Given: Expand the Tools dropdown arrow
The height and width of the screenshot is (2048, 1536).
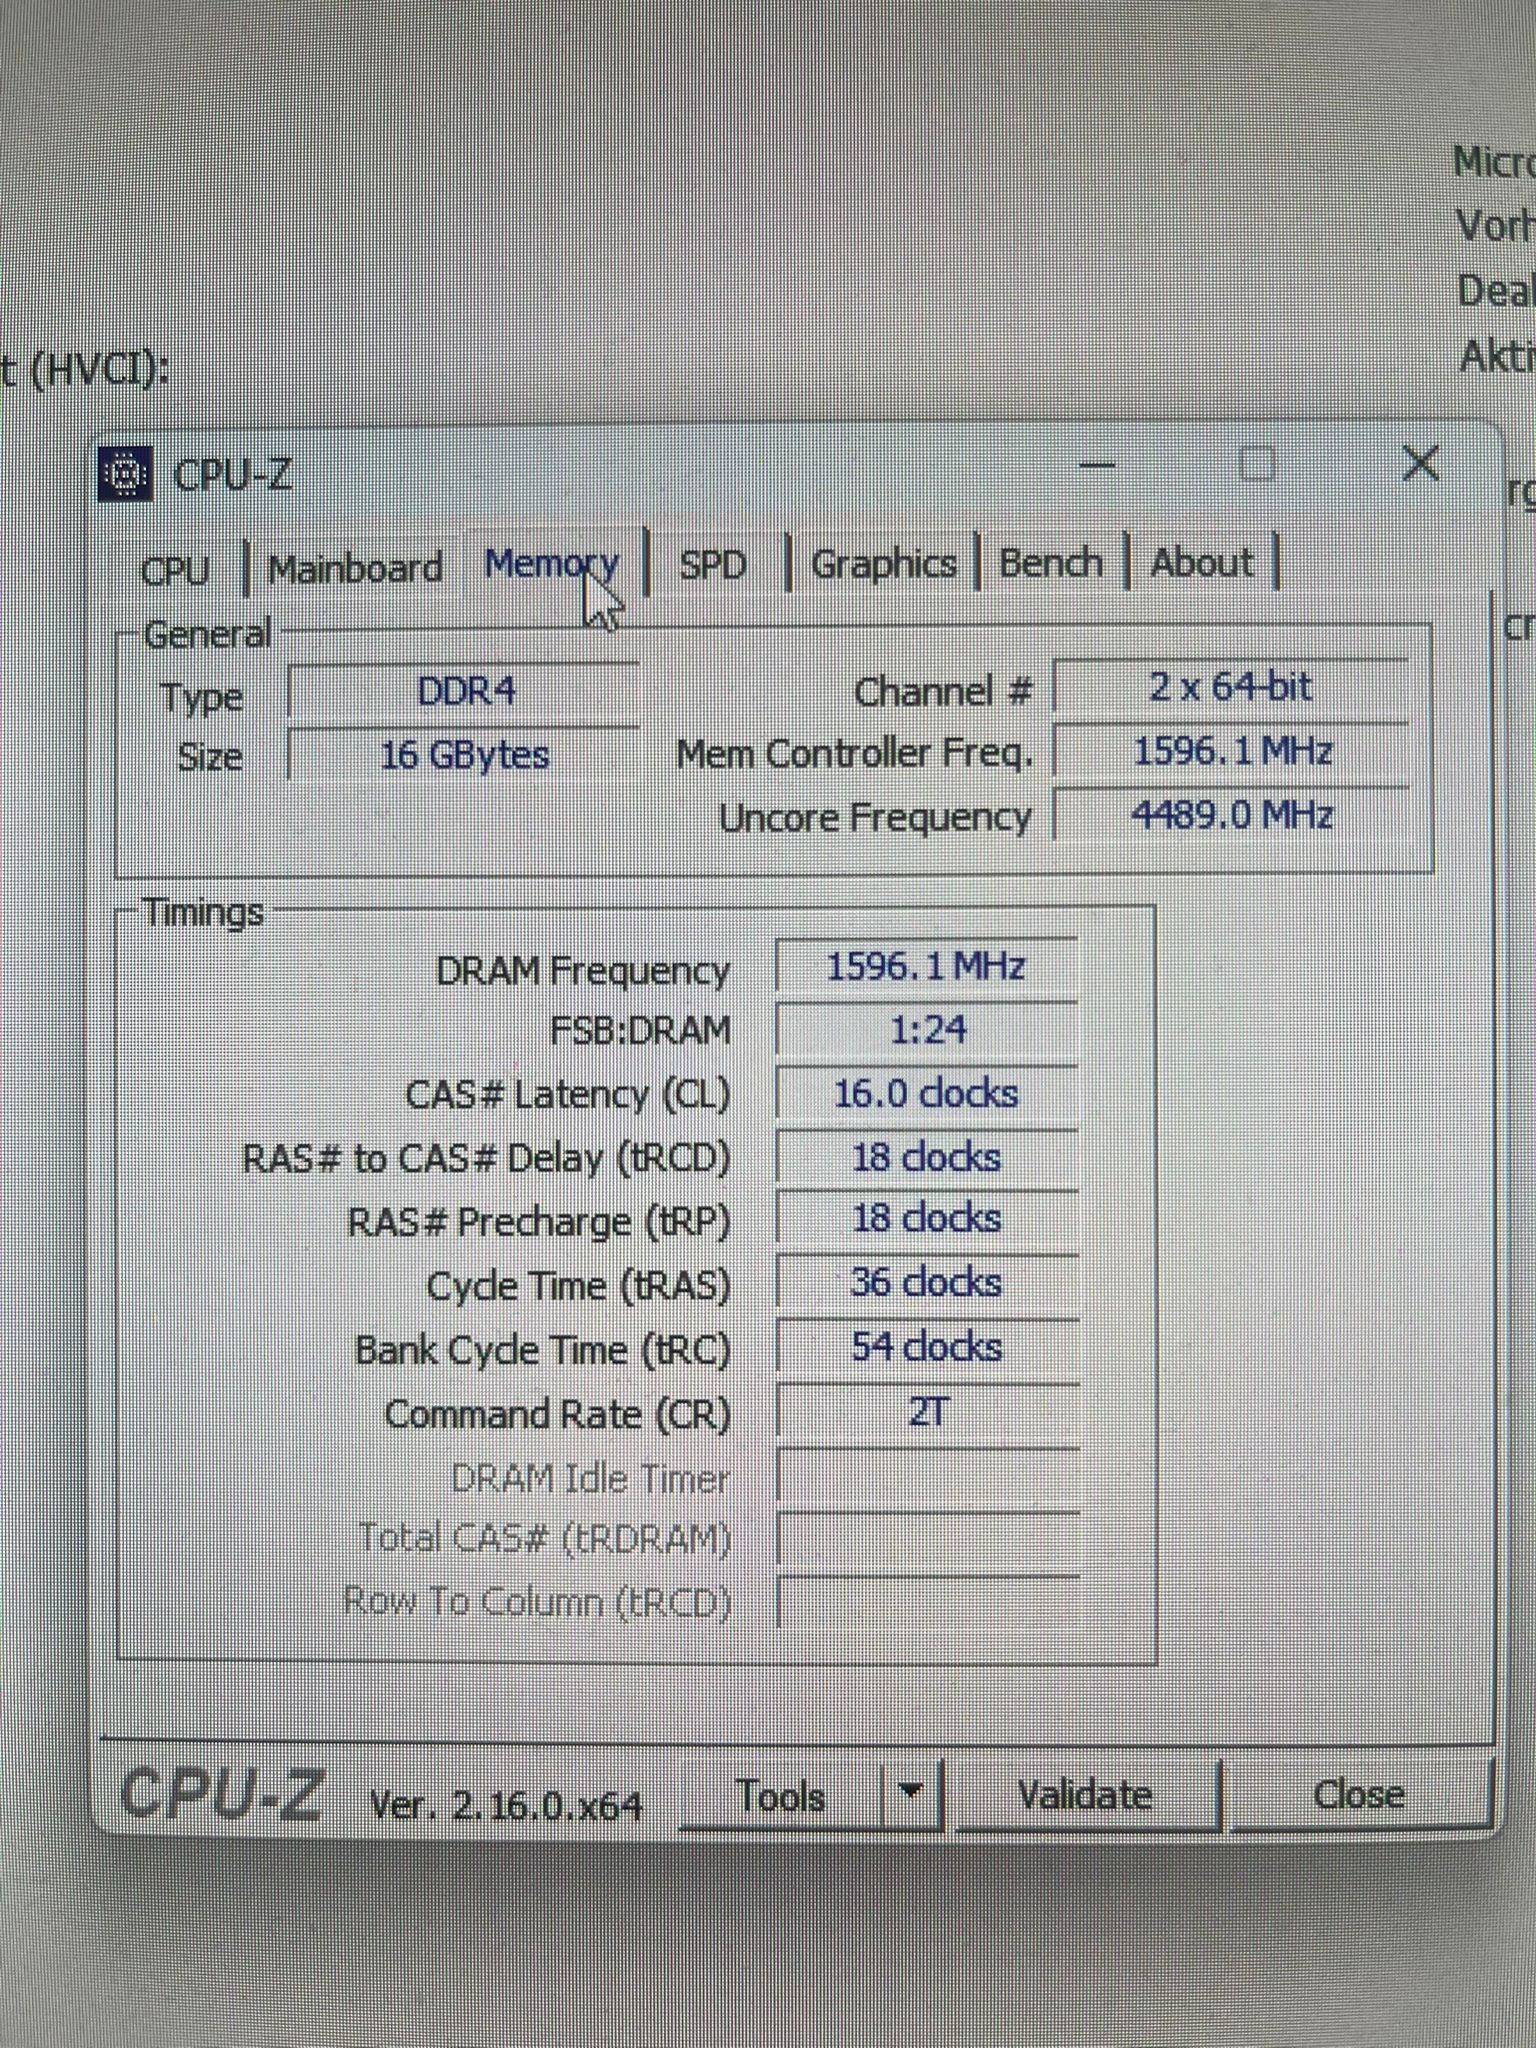Looking at the screenshot, I should [911, 1793].
